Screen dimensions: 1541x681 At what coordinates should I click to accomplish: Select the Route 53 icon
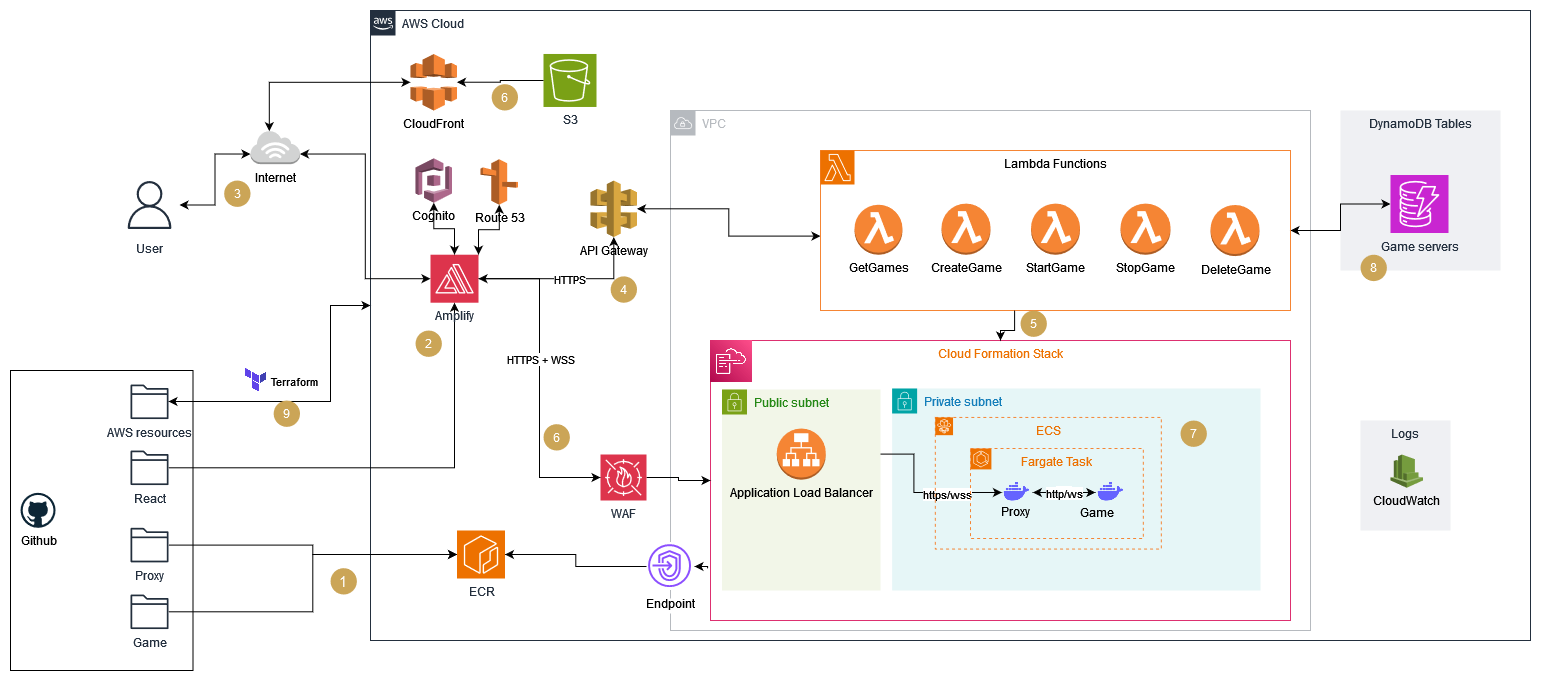[x=499, y=182]
